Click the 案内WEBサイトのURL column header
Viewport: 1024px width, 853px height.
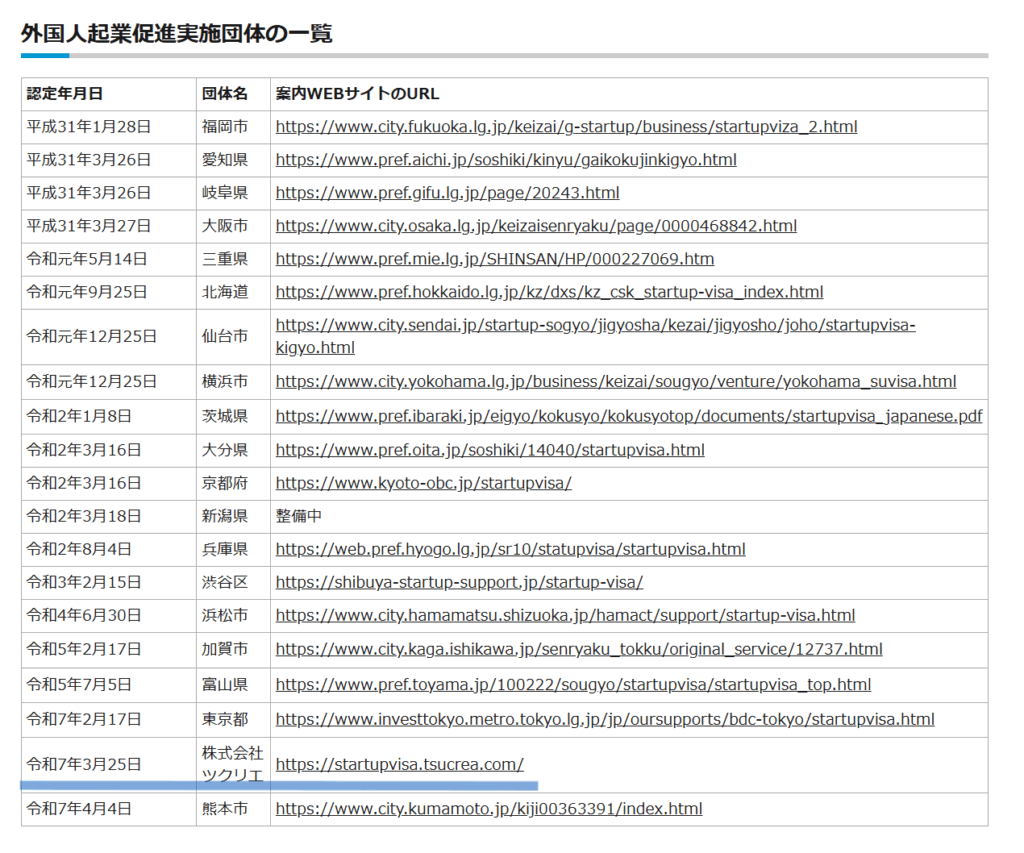coord(357,94)
